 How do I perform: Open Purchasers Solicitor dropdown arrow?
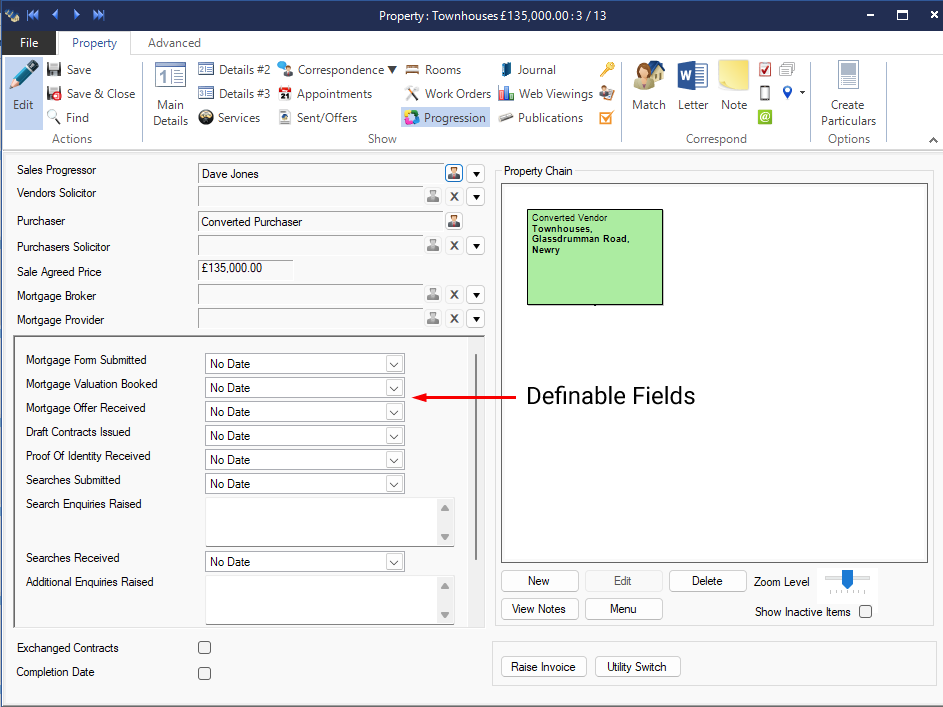(476, 246)
